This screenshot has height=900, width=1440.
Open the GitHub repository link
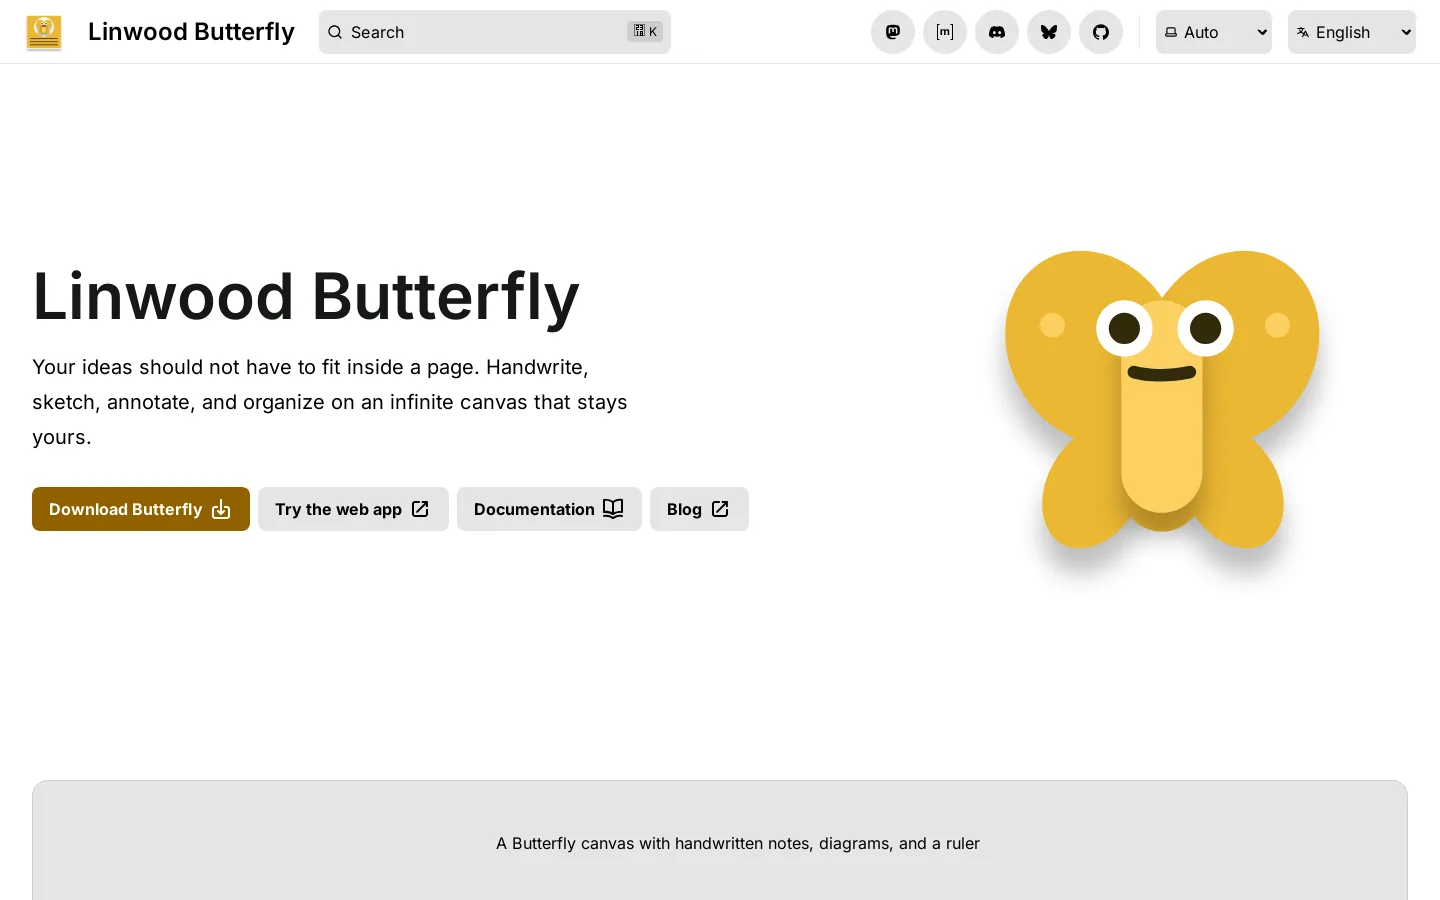(x=1101, y=32)
